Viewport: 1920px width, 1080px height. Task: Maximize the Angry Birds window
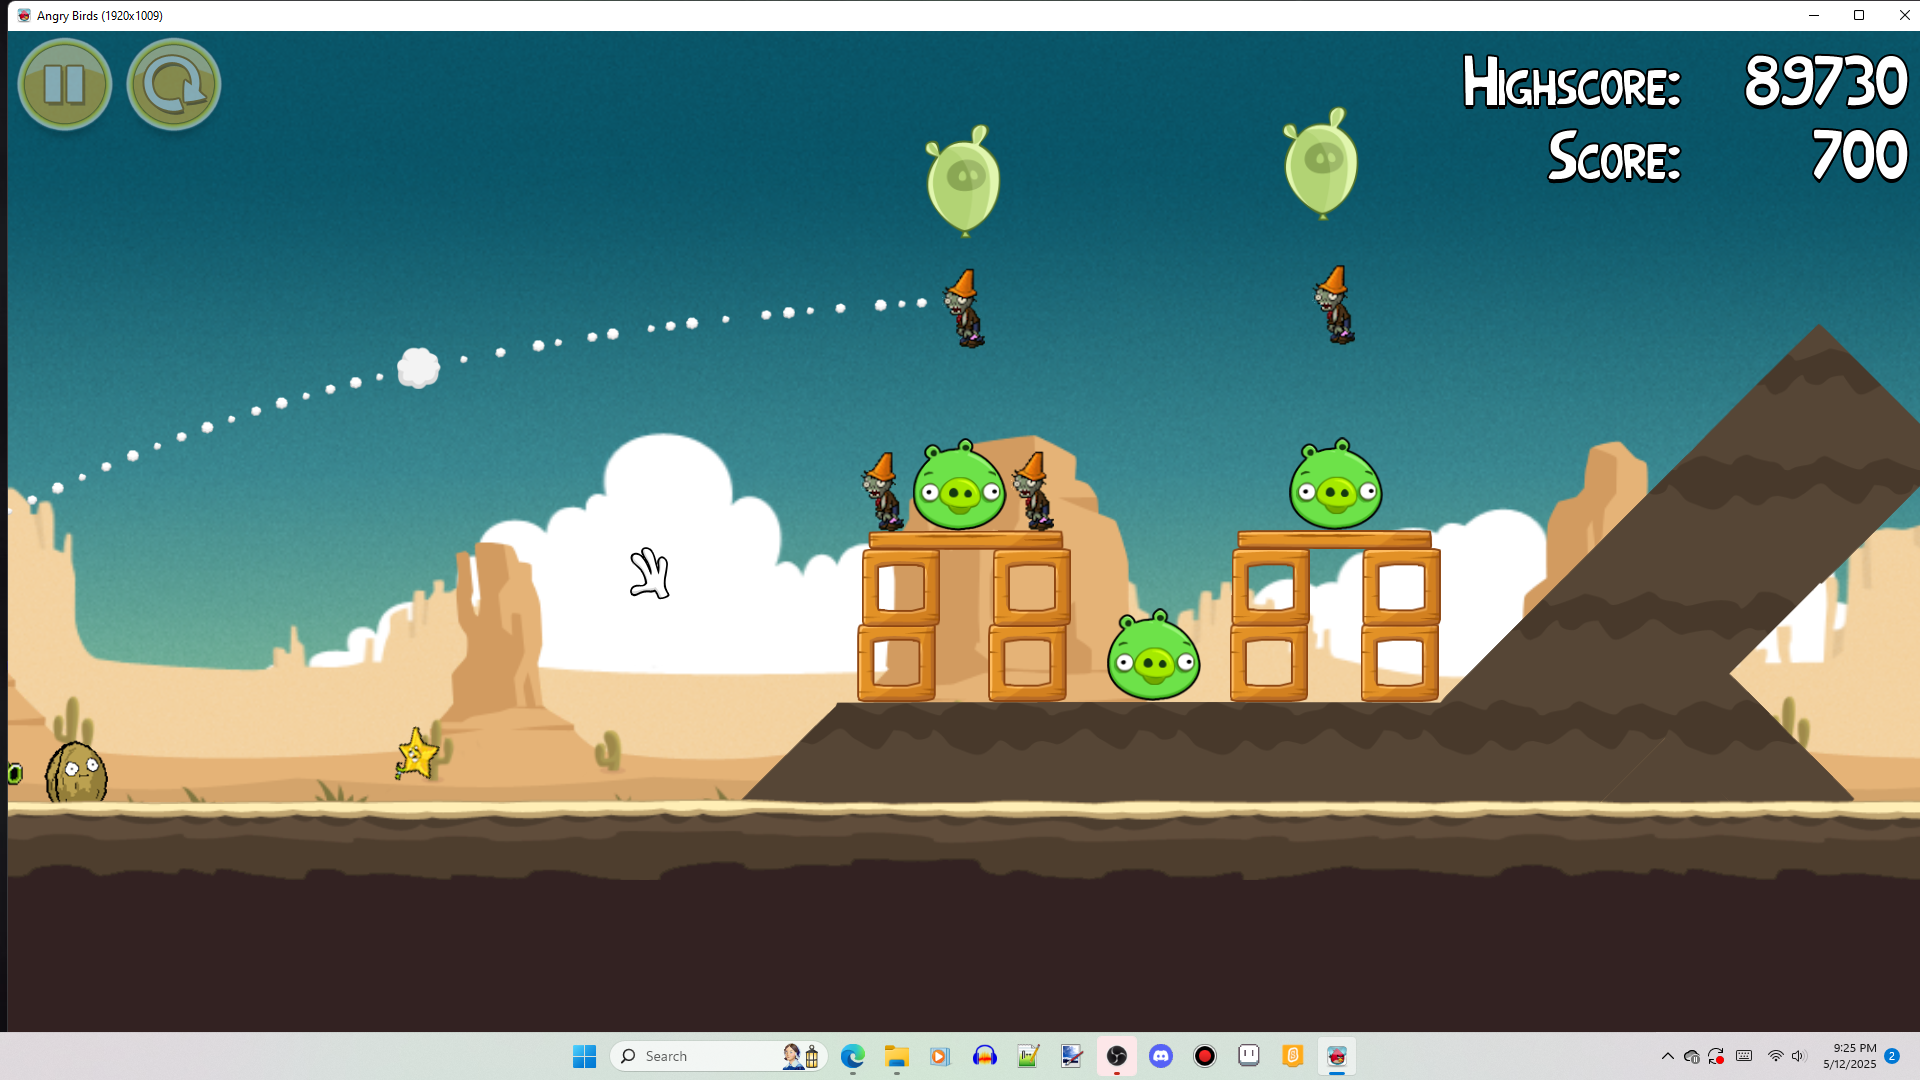point(1859,15)
